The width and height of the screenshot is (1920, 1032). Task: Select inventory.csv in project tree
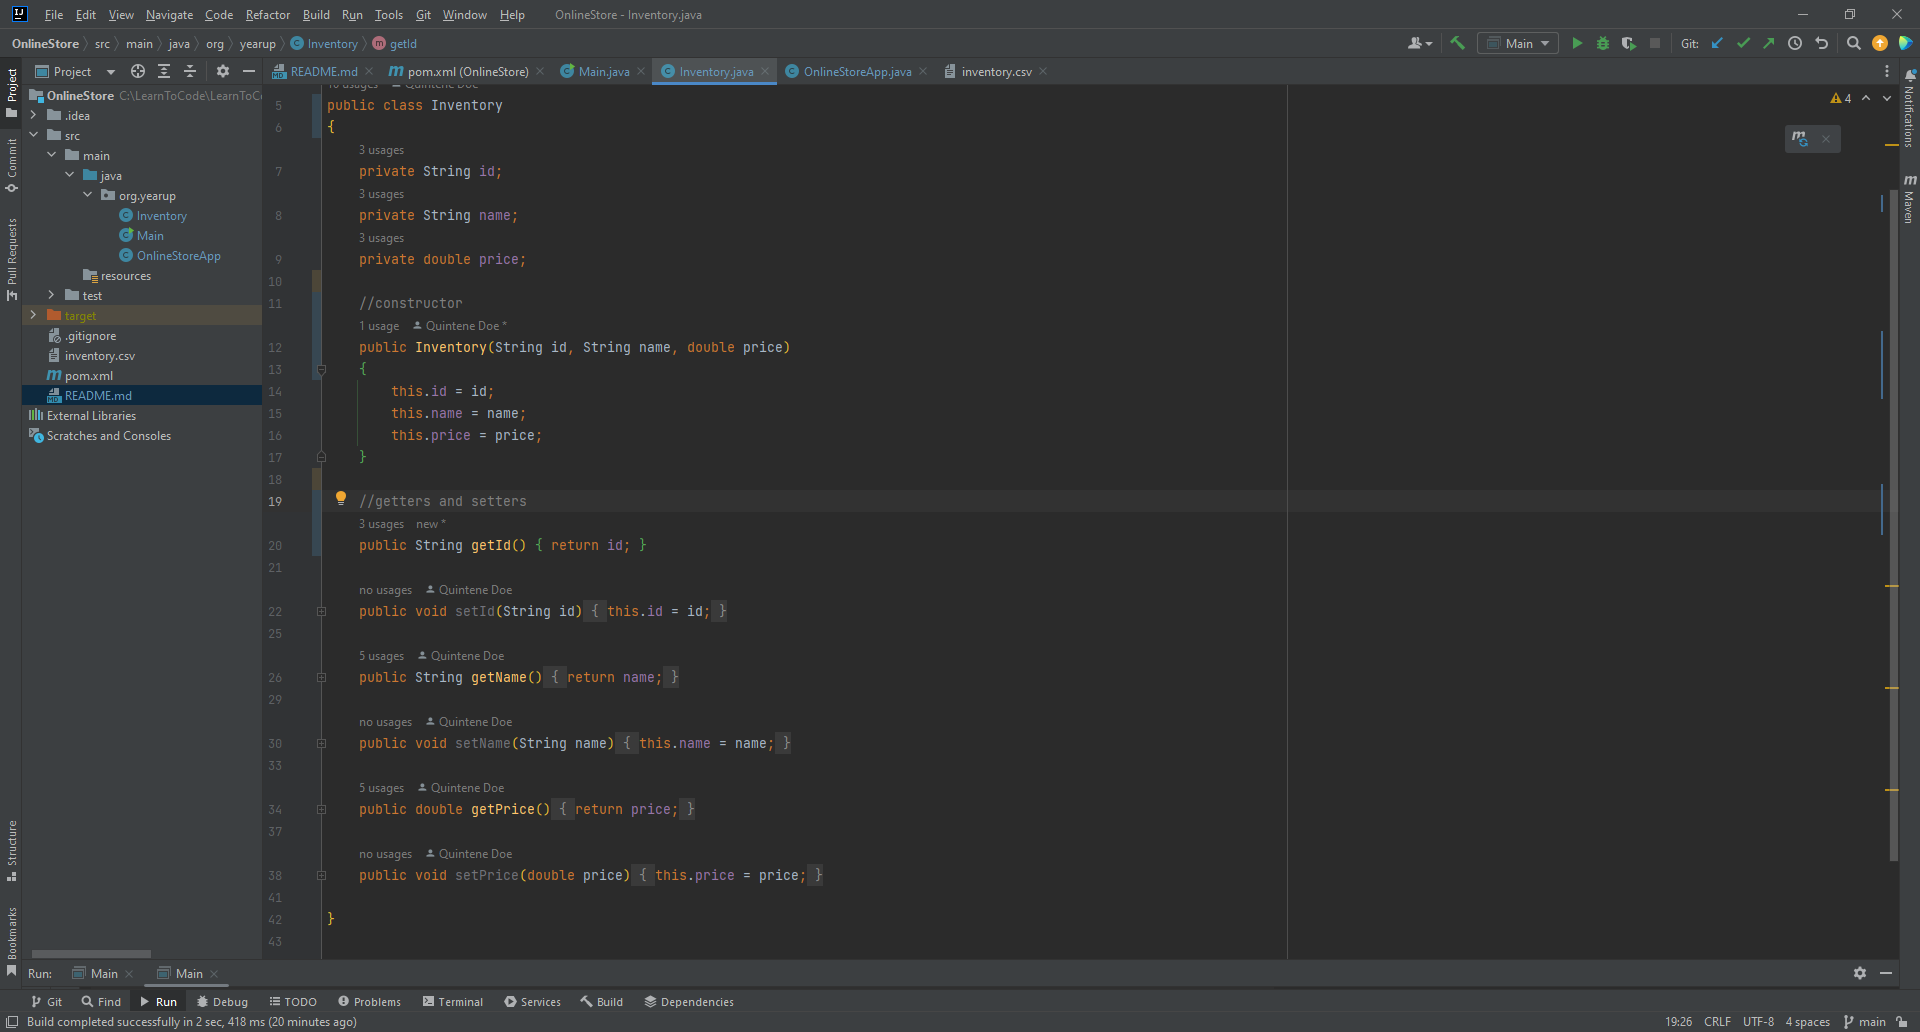click(99, 355)
